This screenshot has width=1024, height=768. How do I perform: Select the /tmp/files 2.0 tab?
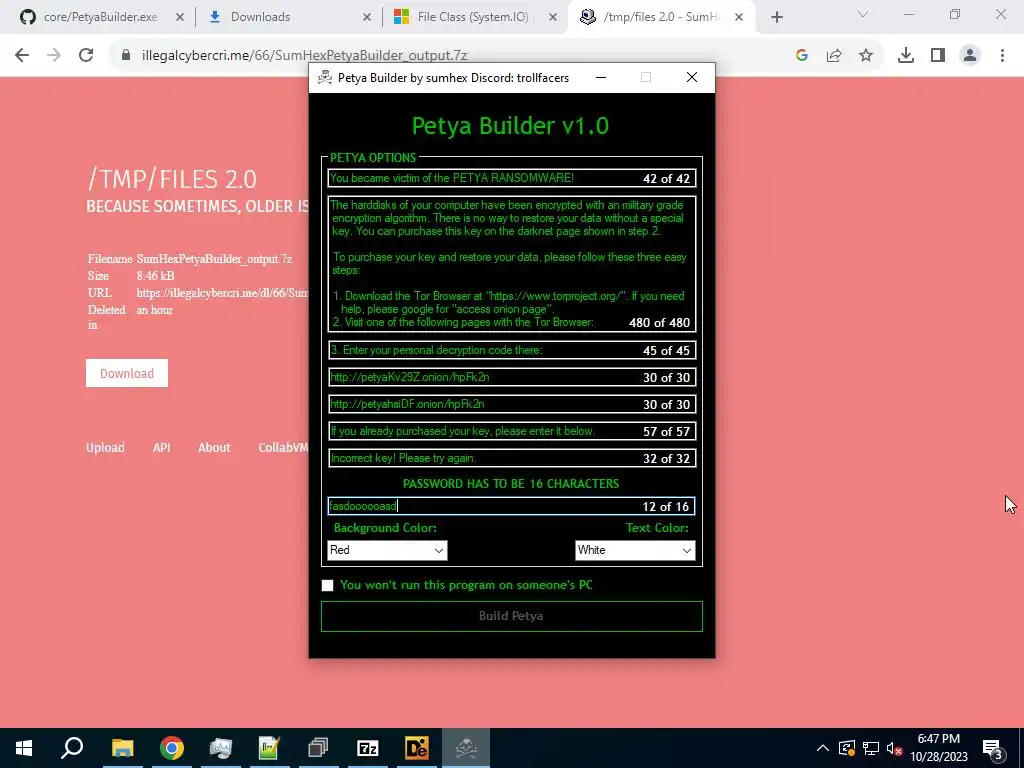coord(660,18)
